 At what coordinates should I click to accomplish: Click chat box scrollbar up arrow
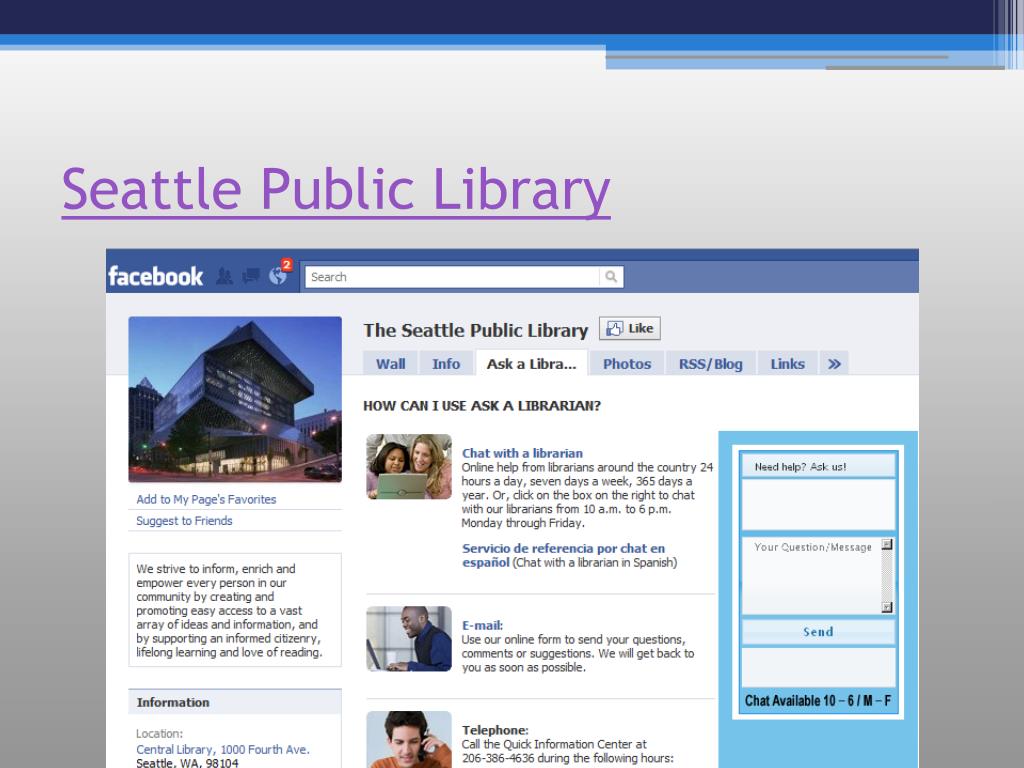887,544
